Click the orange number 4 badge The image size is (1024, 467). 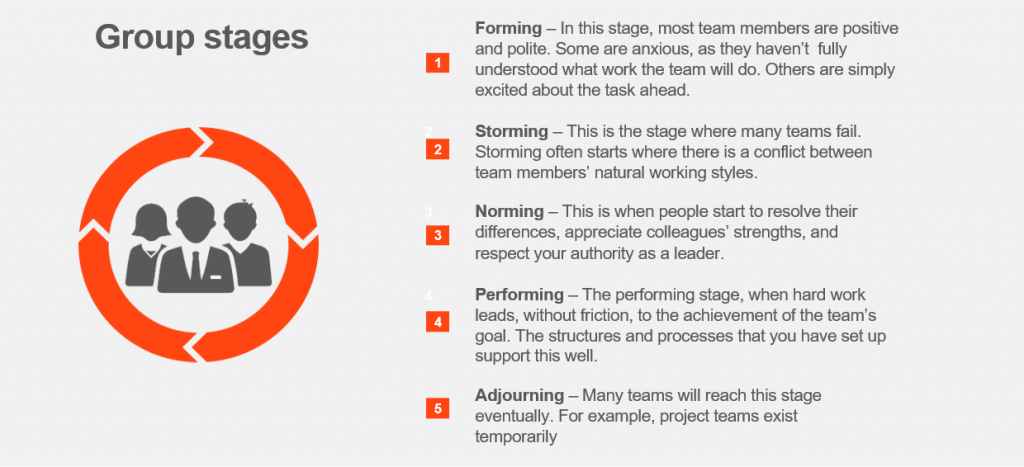438,322
